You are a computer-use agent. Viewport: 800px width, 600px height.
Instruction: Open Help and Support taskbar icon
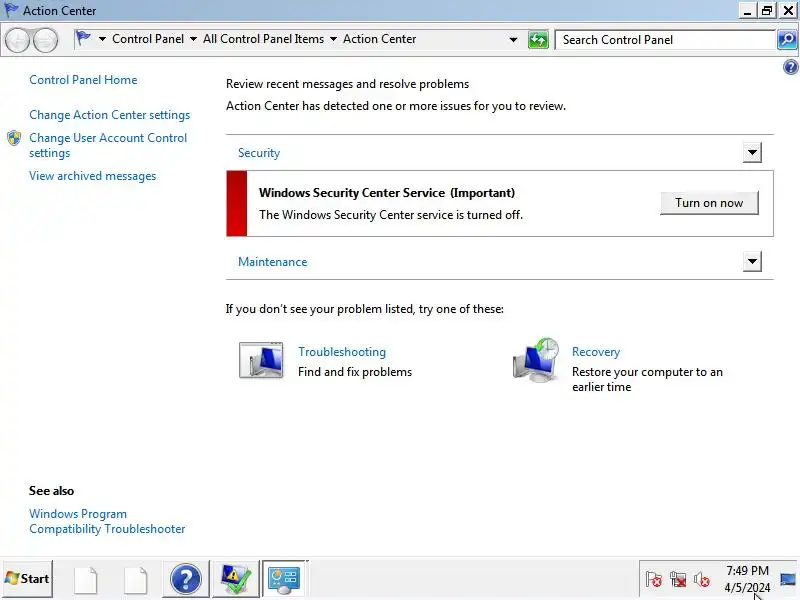pos(186,579)
